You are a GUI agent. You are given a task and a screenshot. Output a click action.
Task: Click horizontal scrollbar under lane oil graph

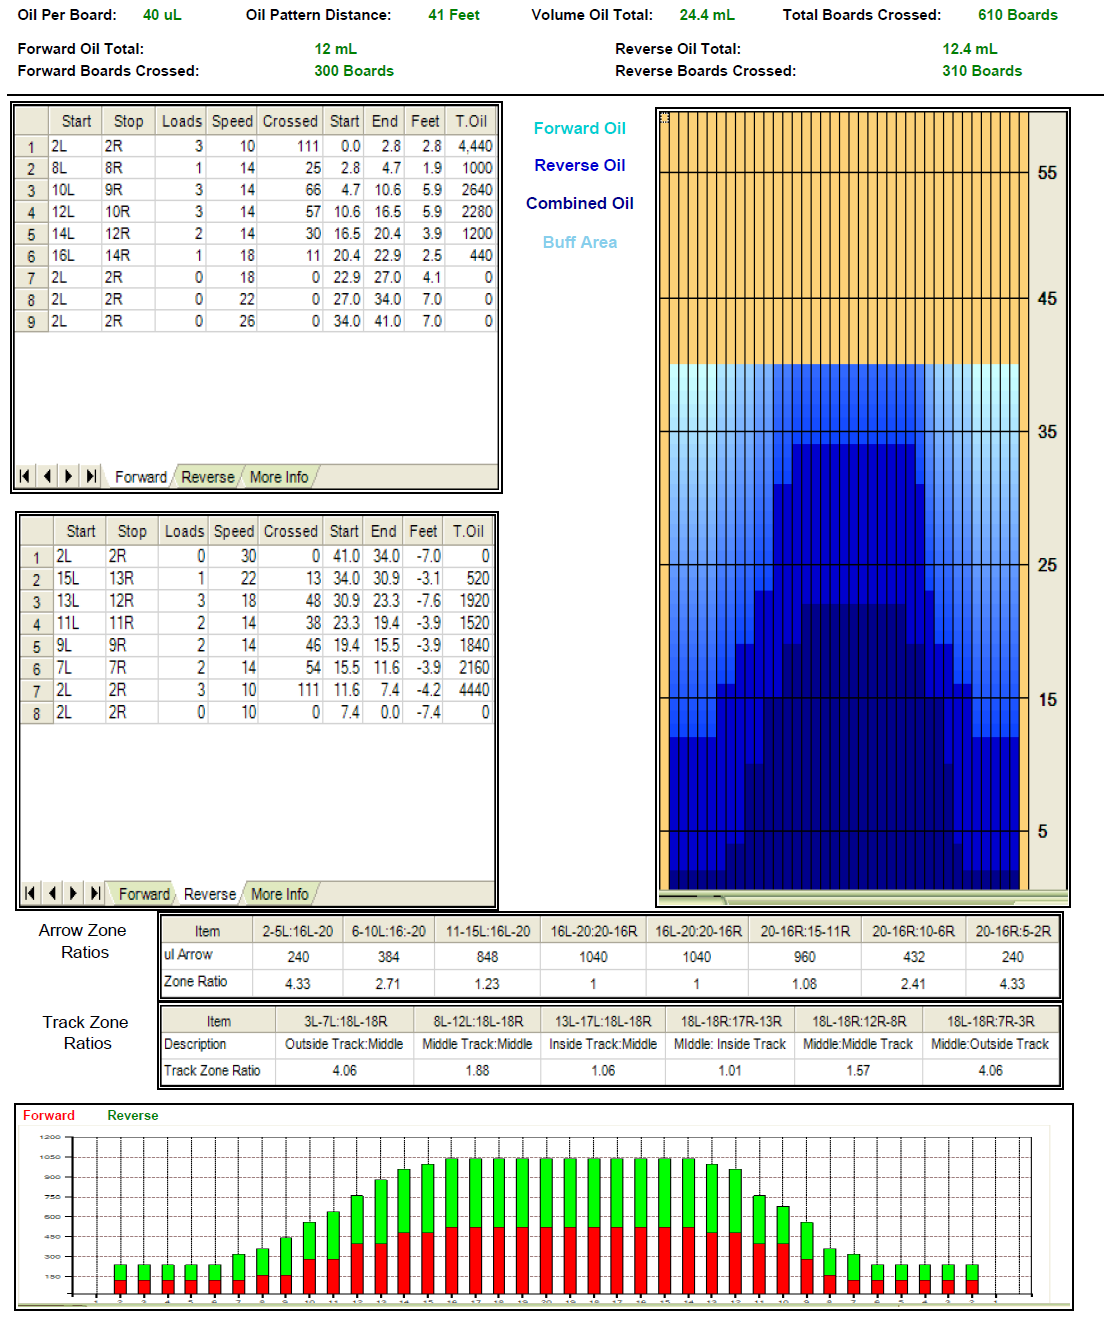click(860, 897)
